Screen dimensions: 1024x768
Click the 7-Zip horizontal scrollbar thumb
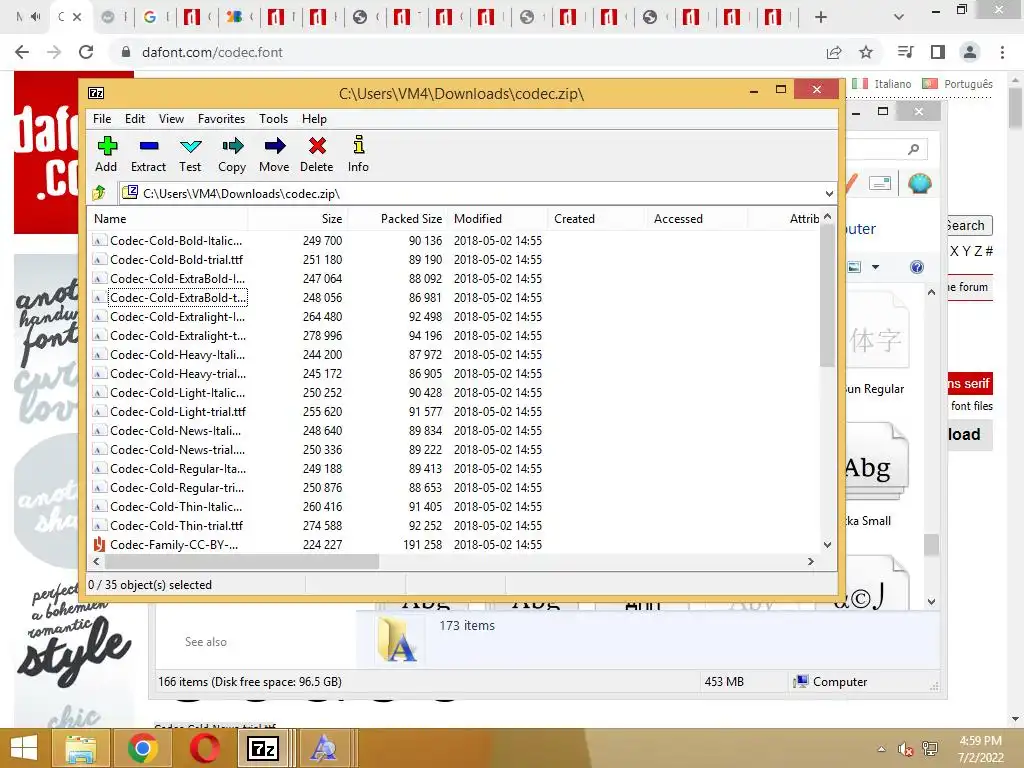coord(242,561)
